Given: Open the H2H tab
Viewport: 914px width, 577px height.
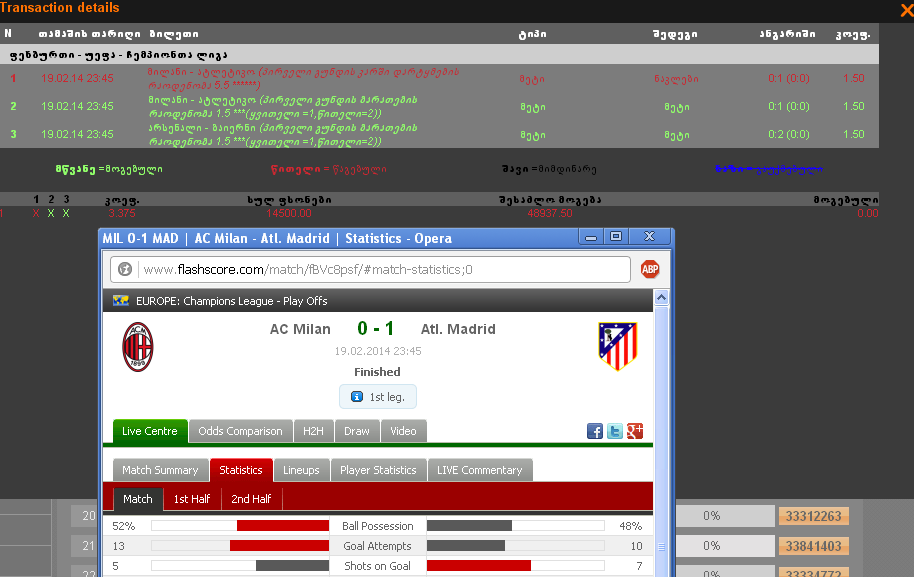Looking at the screenshot, I should pyautogui.click(x=313, y=431).
